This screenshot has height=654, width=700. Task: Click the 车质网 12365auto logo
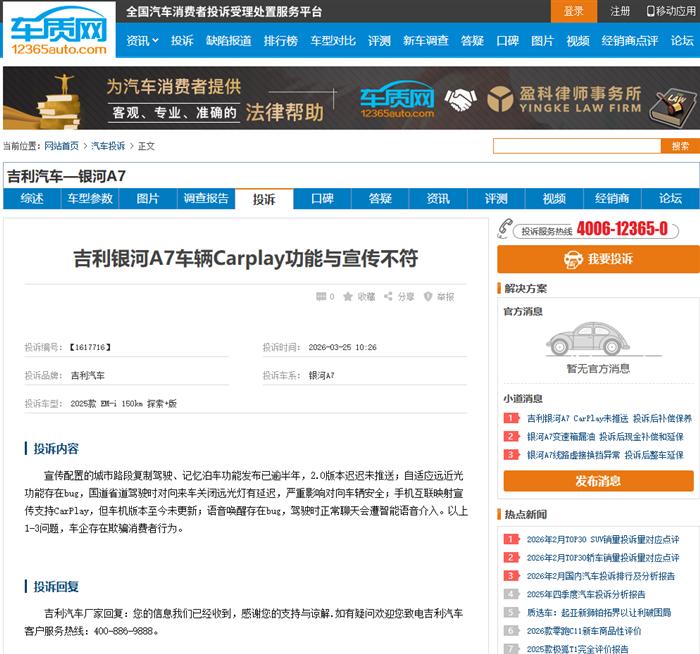click(x=58, y=30)
